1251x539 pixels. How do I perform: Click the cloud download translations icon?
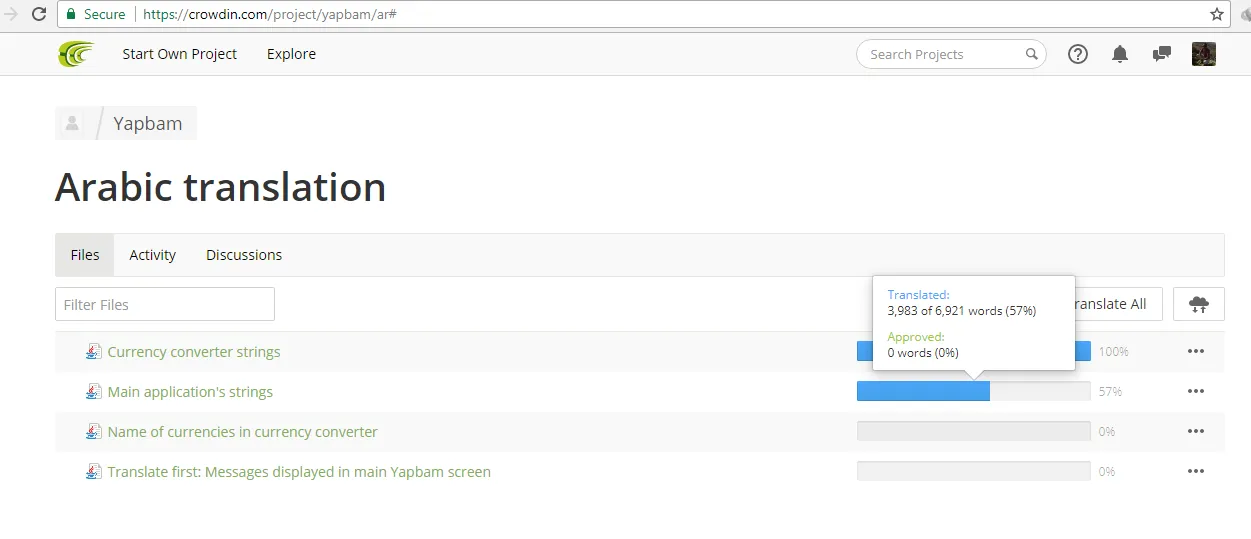[x=1199, y=304]
